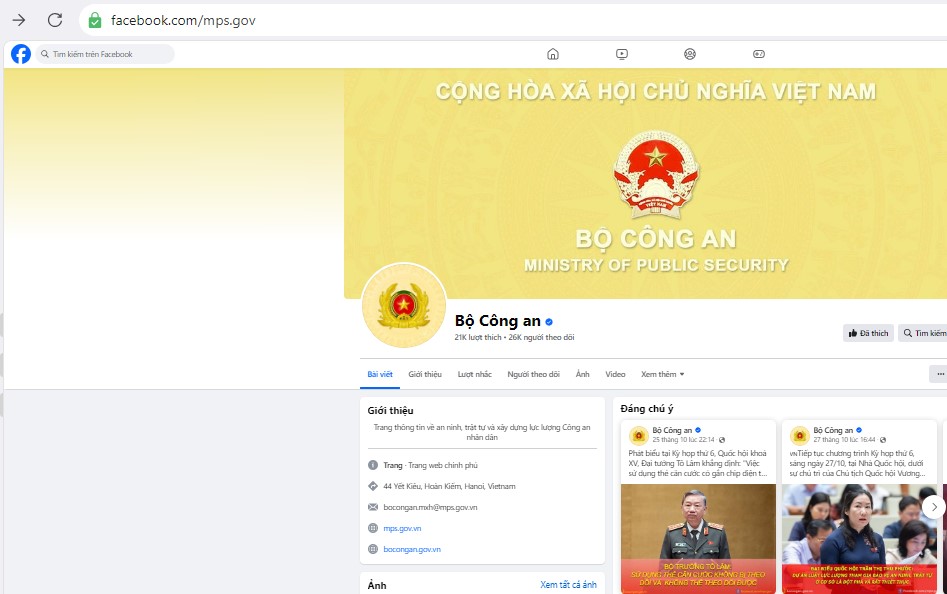Viewport: 947px width, 594px height.
Task: Click the address 44 Yết Kiêu, Hoàn Kiếm
Action: coord(449,486)
